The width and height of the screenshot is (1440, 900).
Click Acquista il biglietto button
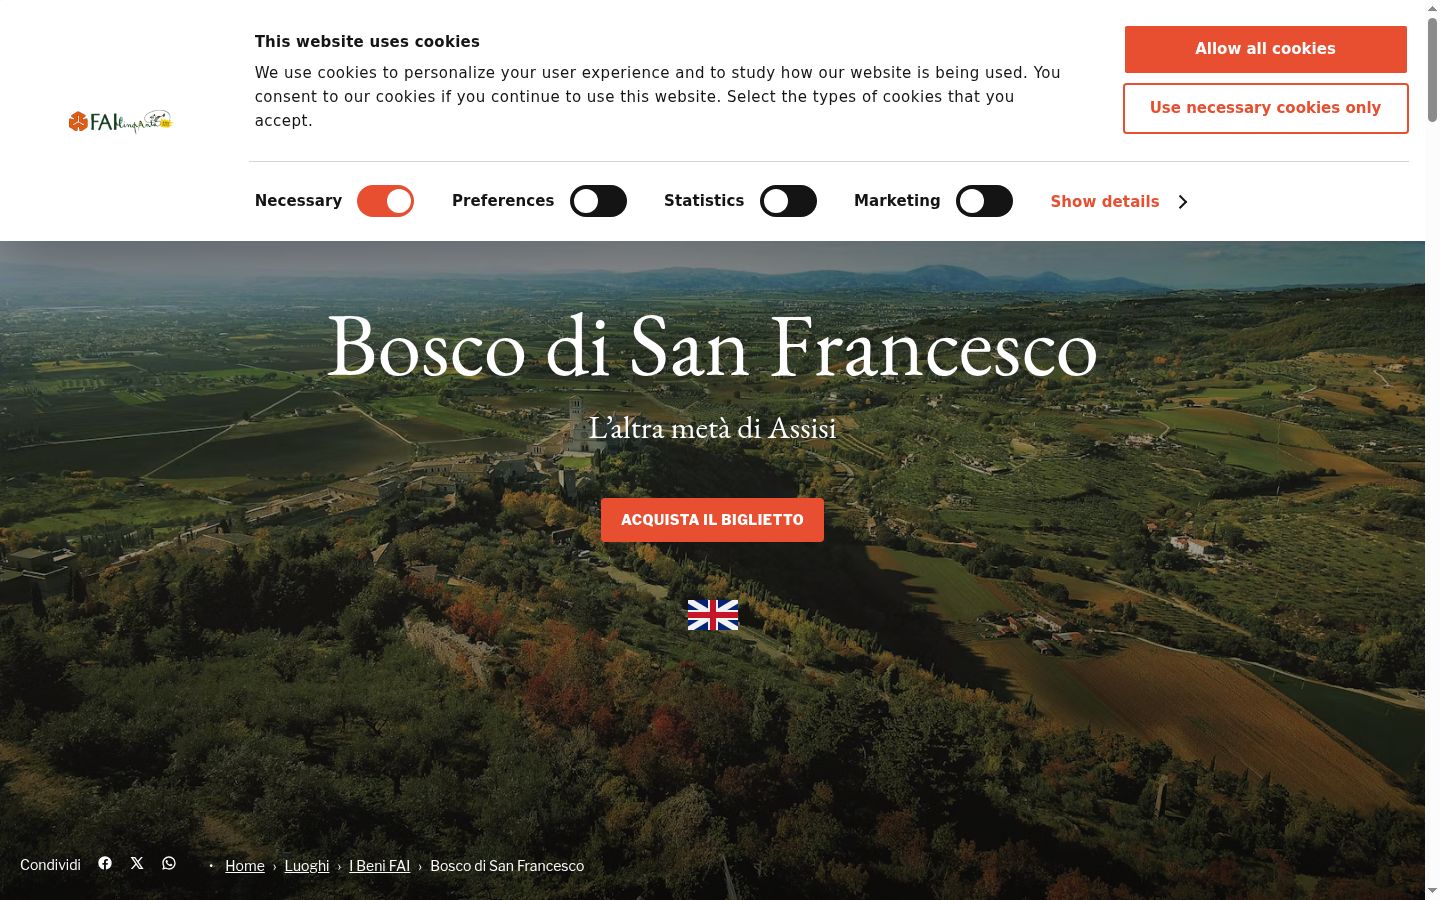tap(712, 520)
